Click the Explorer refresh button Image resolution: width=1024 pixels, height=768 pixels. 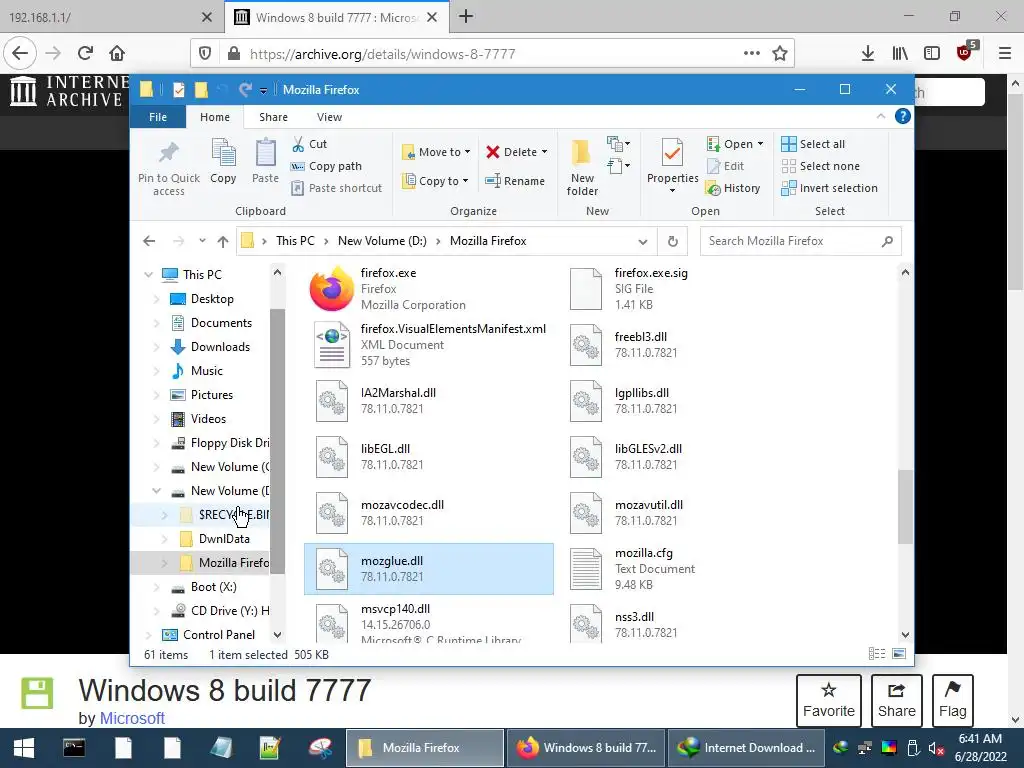(x=673, y=241)
